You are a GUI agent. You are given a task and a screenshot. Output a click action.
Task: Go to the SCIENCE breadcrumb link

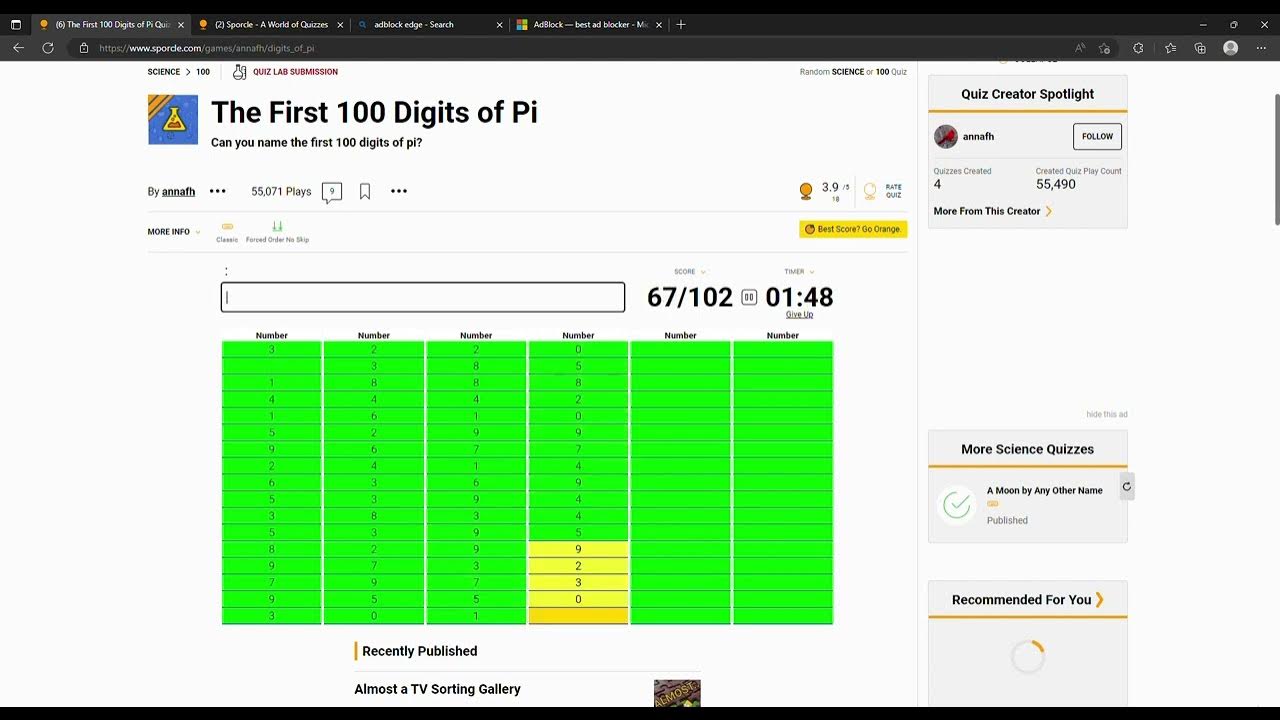click(x=164, y=72)
